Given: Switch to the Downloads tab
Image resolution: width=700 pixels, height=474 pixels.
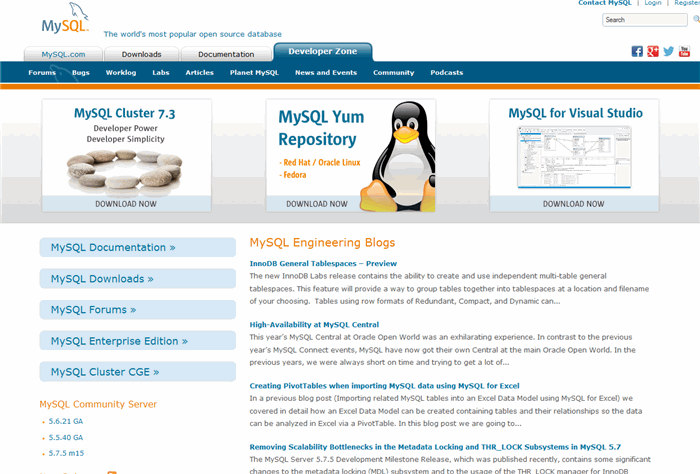Looking at the screenshot, I should point(142,54).
